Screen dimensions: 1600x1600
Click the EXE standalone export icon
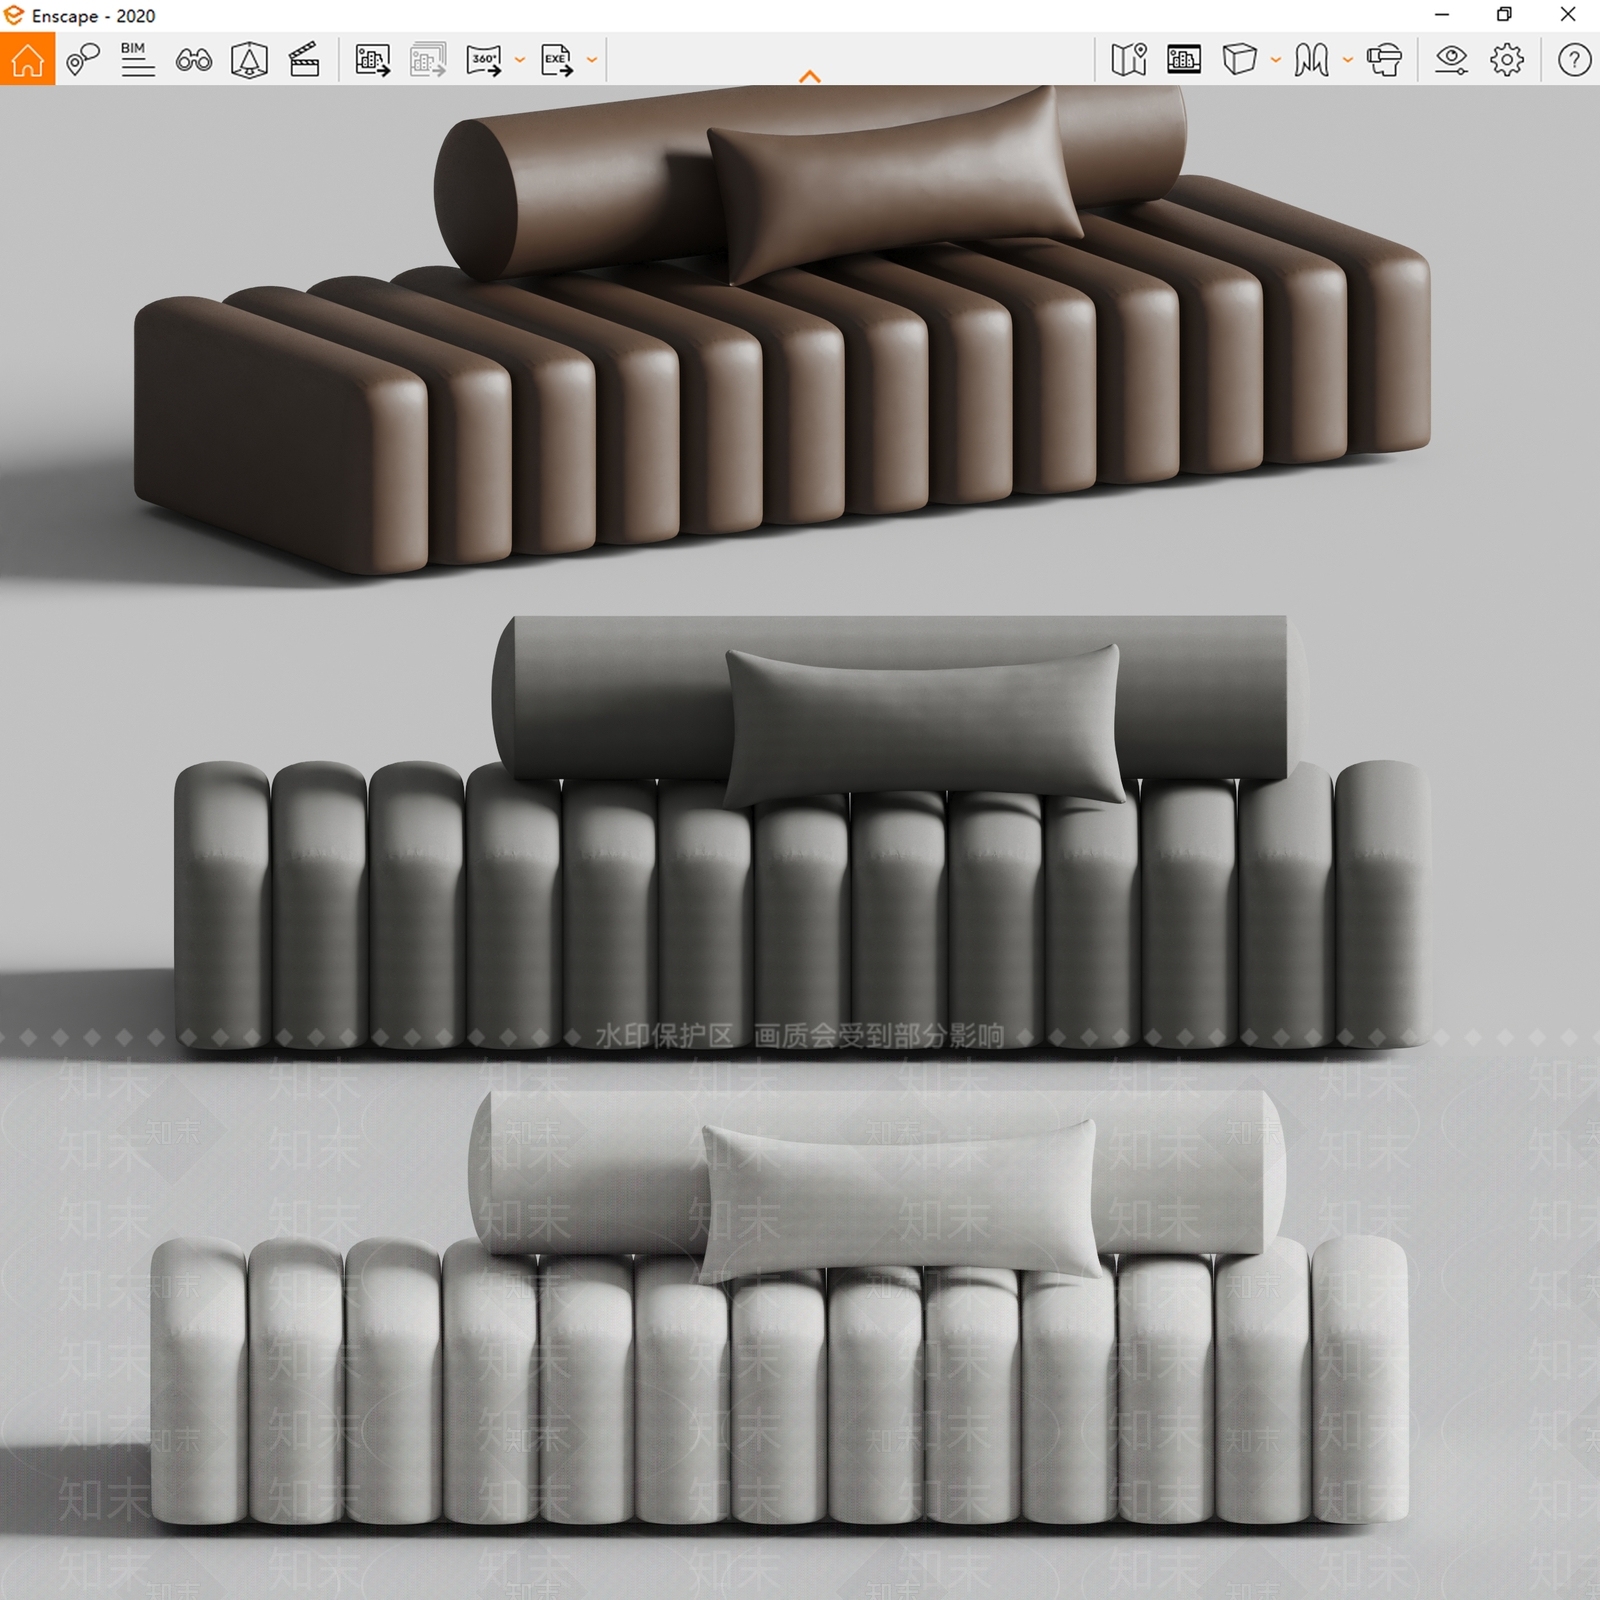pyautogui.click(x=557, y=60)
